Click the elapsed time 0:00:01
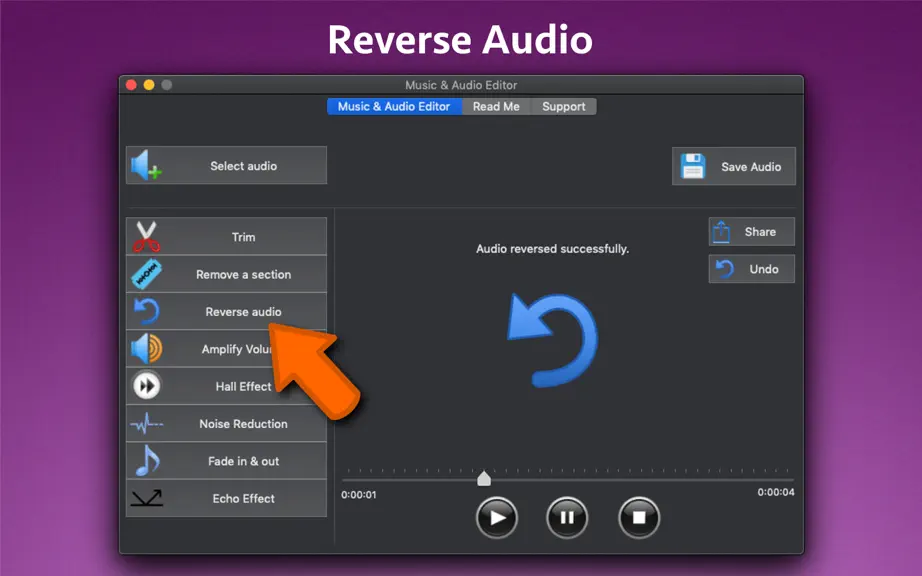The image size is (922, 576). click(359, 495)
